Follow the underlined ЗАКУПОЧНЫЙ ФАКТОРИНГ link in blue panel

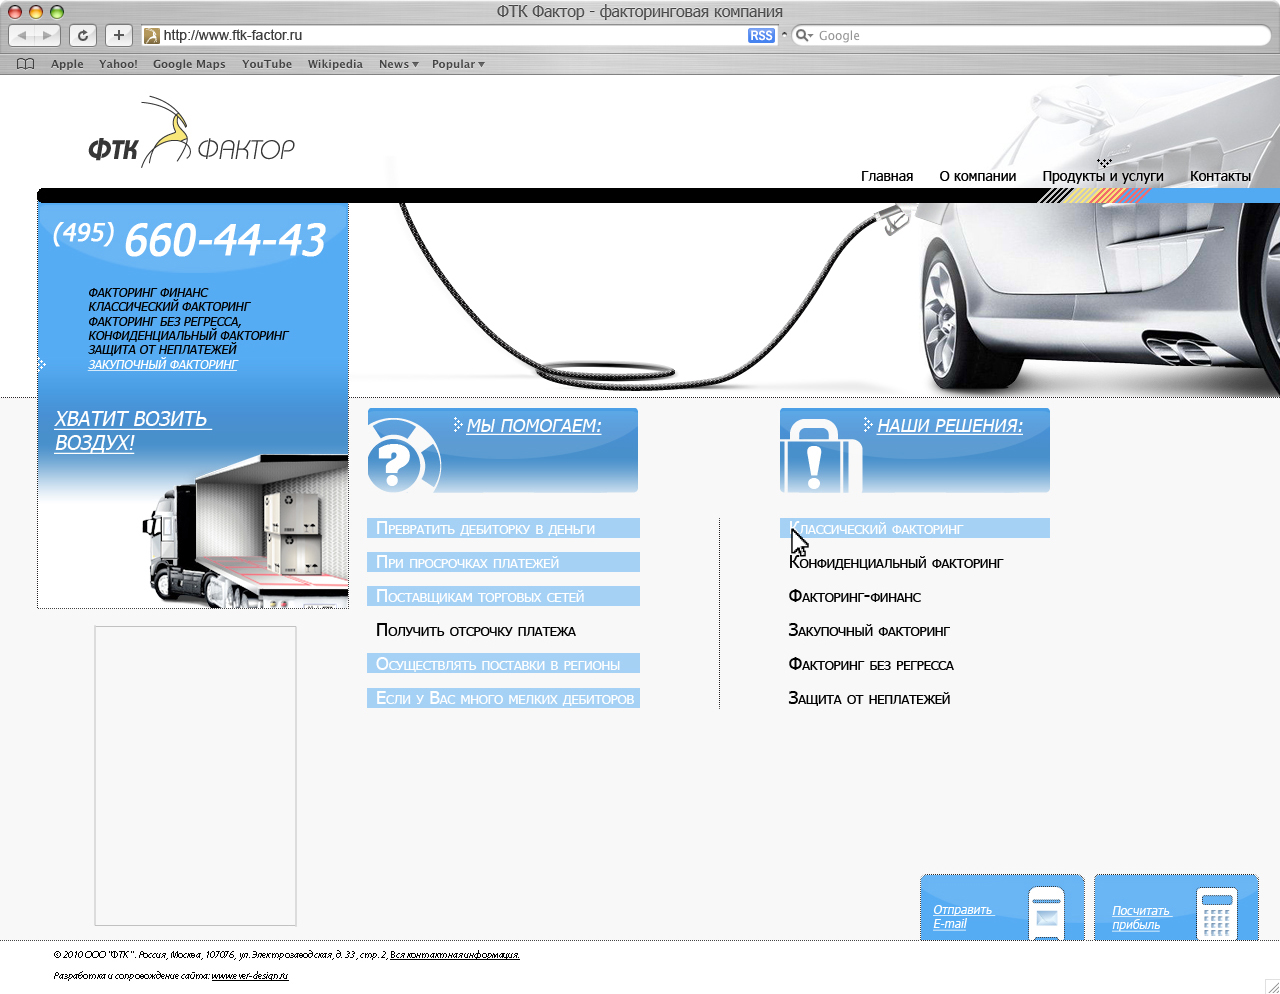pos(163,365)
